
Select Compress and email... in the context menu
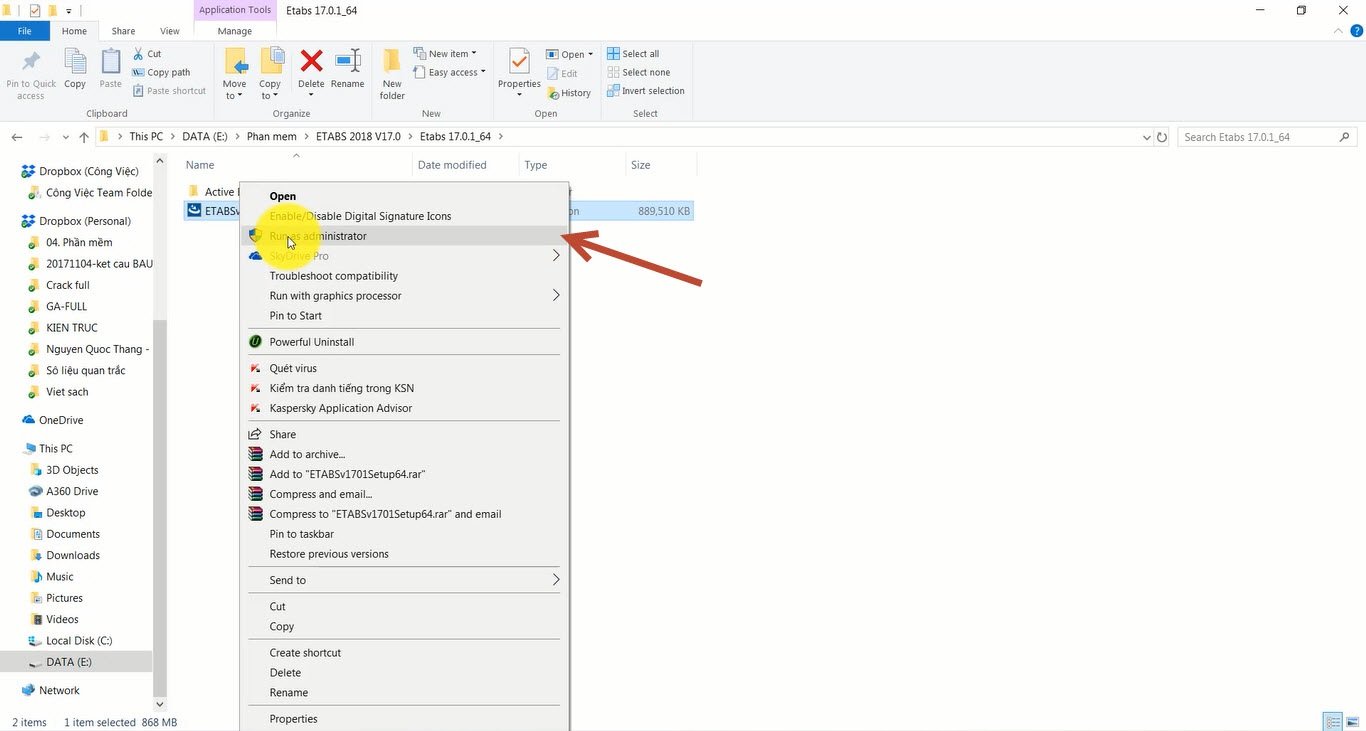point(405,494)
